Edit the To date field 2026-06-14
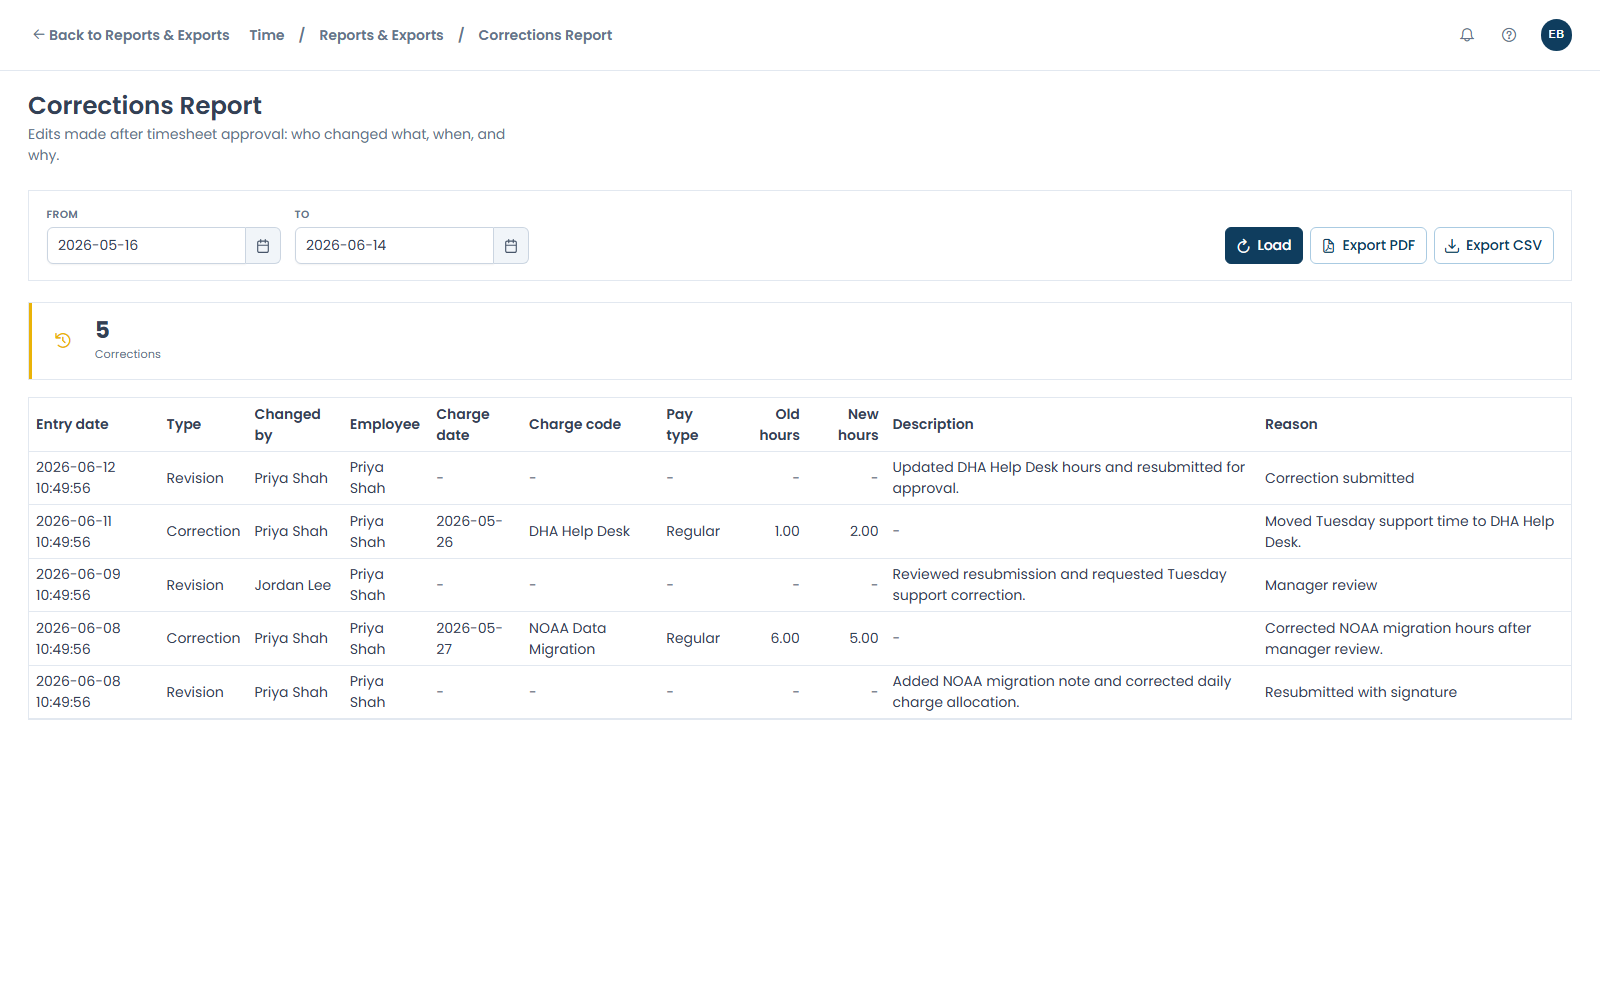The width and height of the screenshot is (1600, 1000). 394,246
